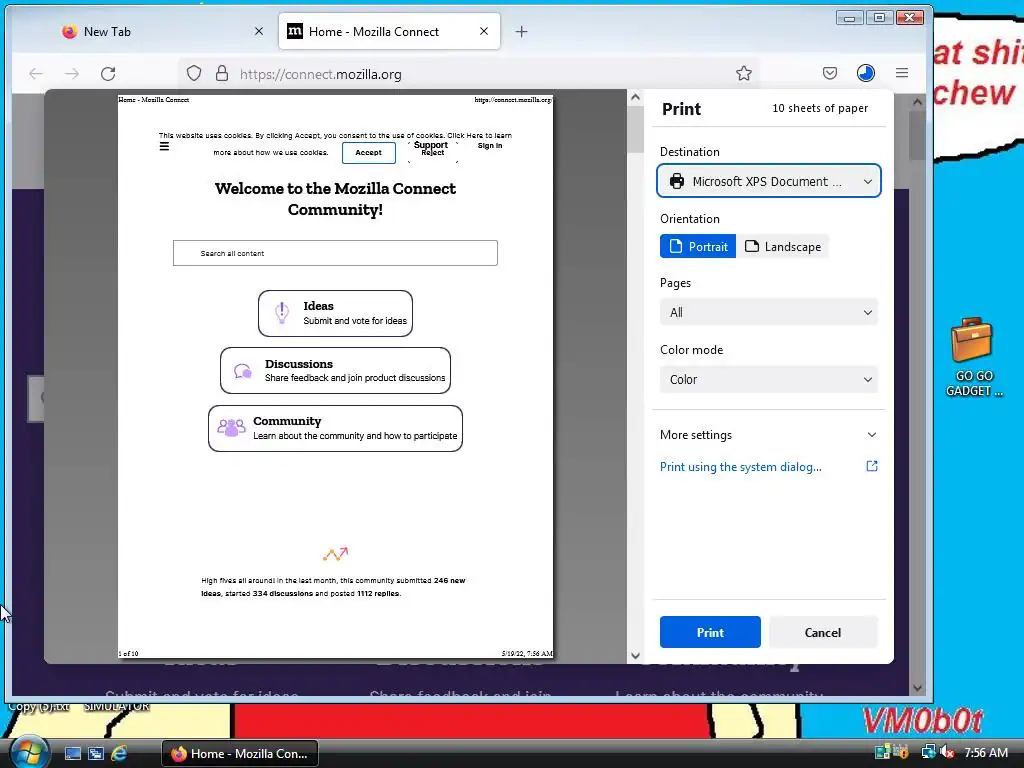Click the site security padlock icon
1024x768 pixels.
[222, 73]
